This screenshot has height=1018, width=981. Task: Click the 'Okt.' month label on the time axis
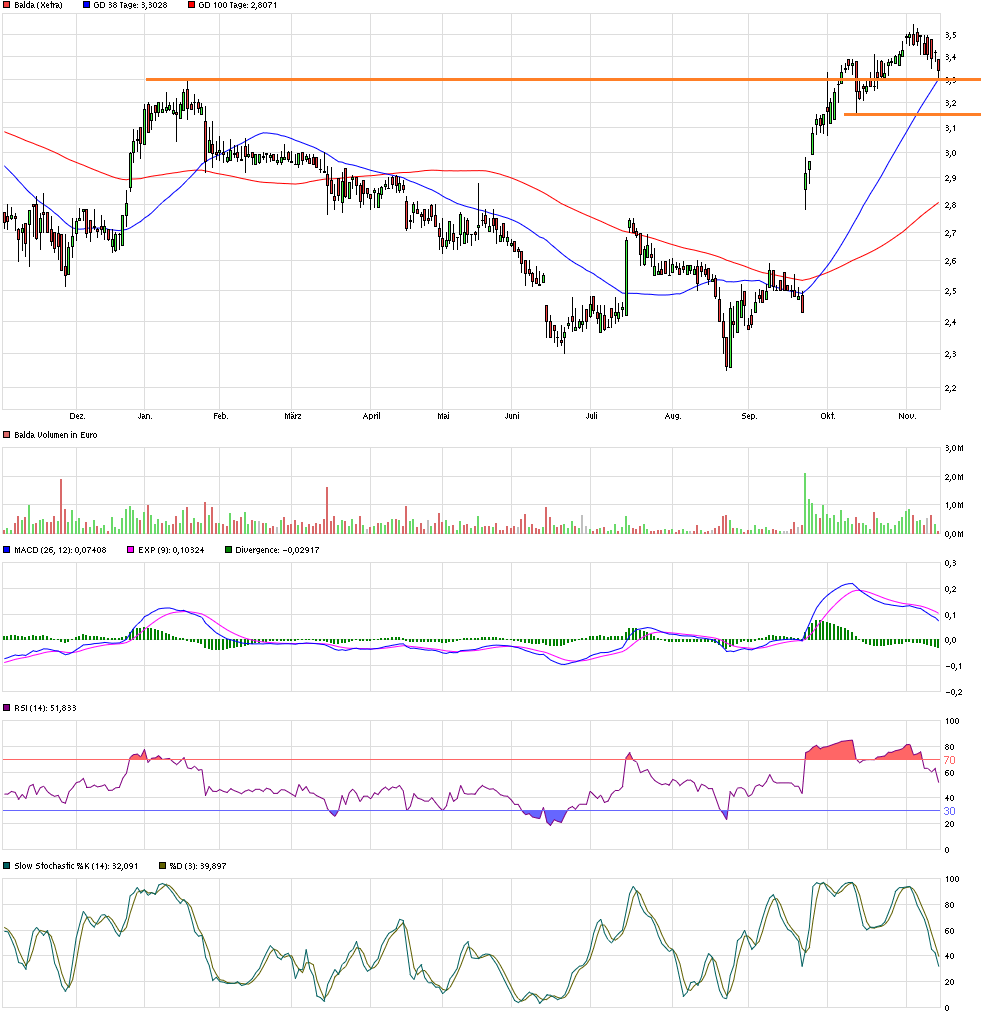pyautogui.click(x=828, y=416)
